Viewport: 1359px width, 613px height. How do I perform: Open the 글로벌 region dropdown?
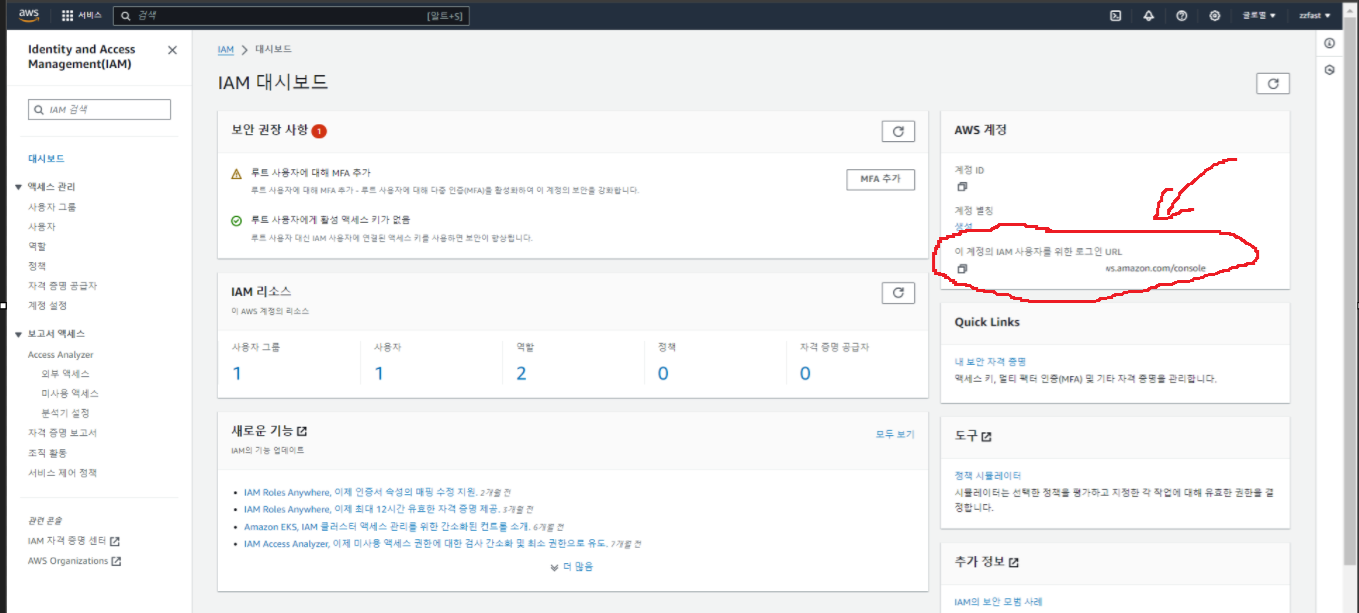[1259, 16]
